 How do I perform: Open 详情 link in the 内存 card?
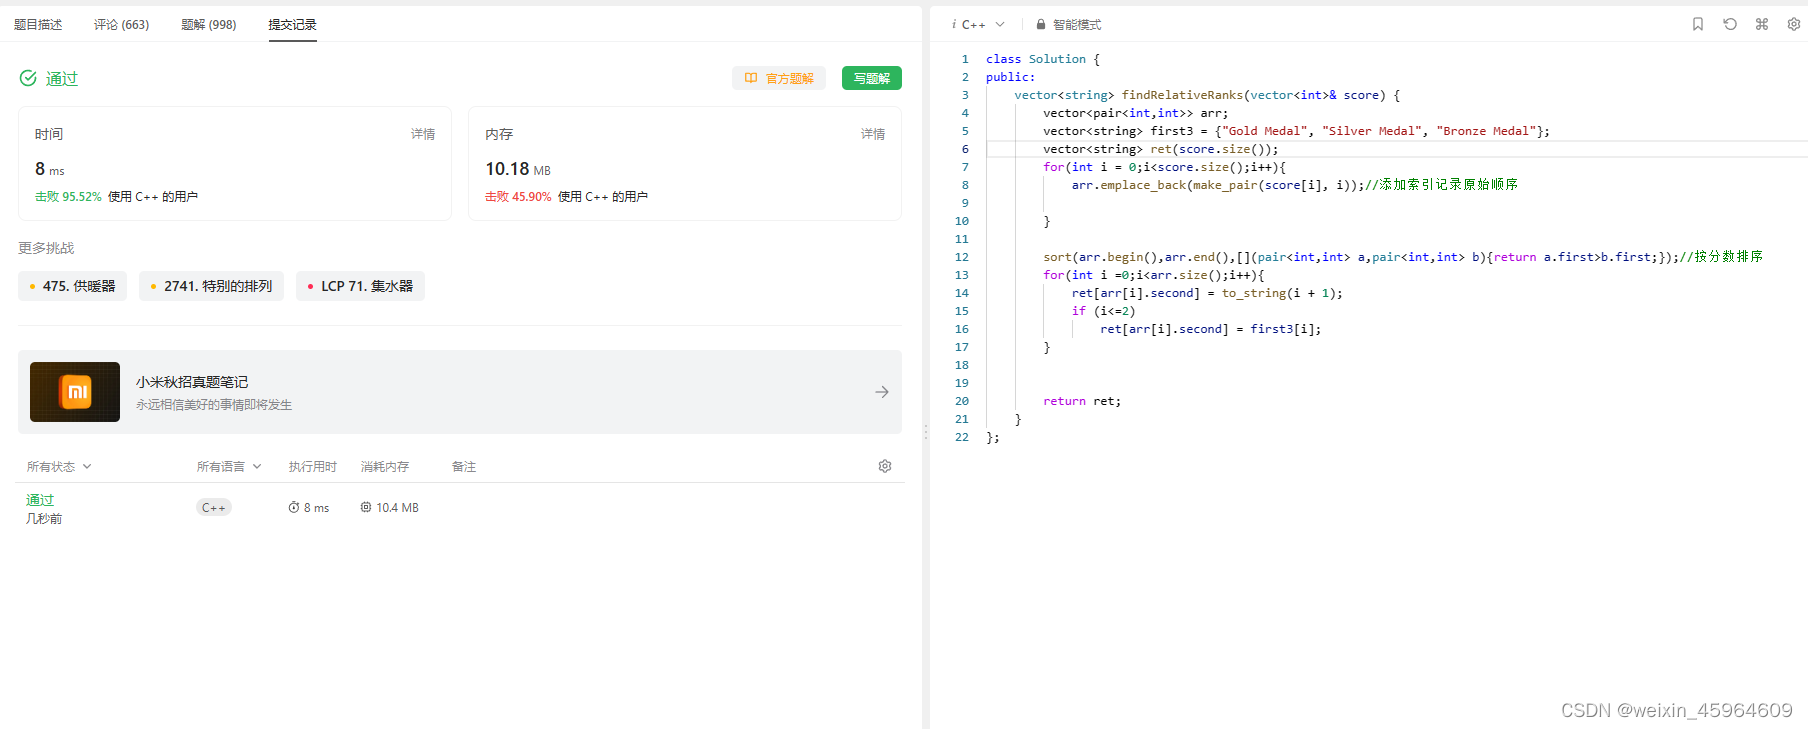click(x=873, y=134)
